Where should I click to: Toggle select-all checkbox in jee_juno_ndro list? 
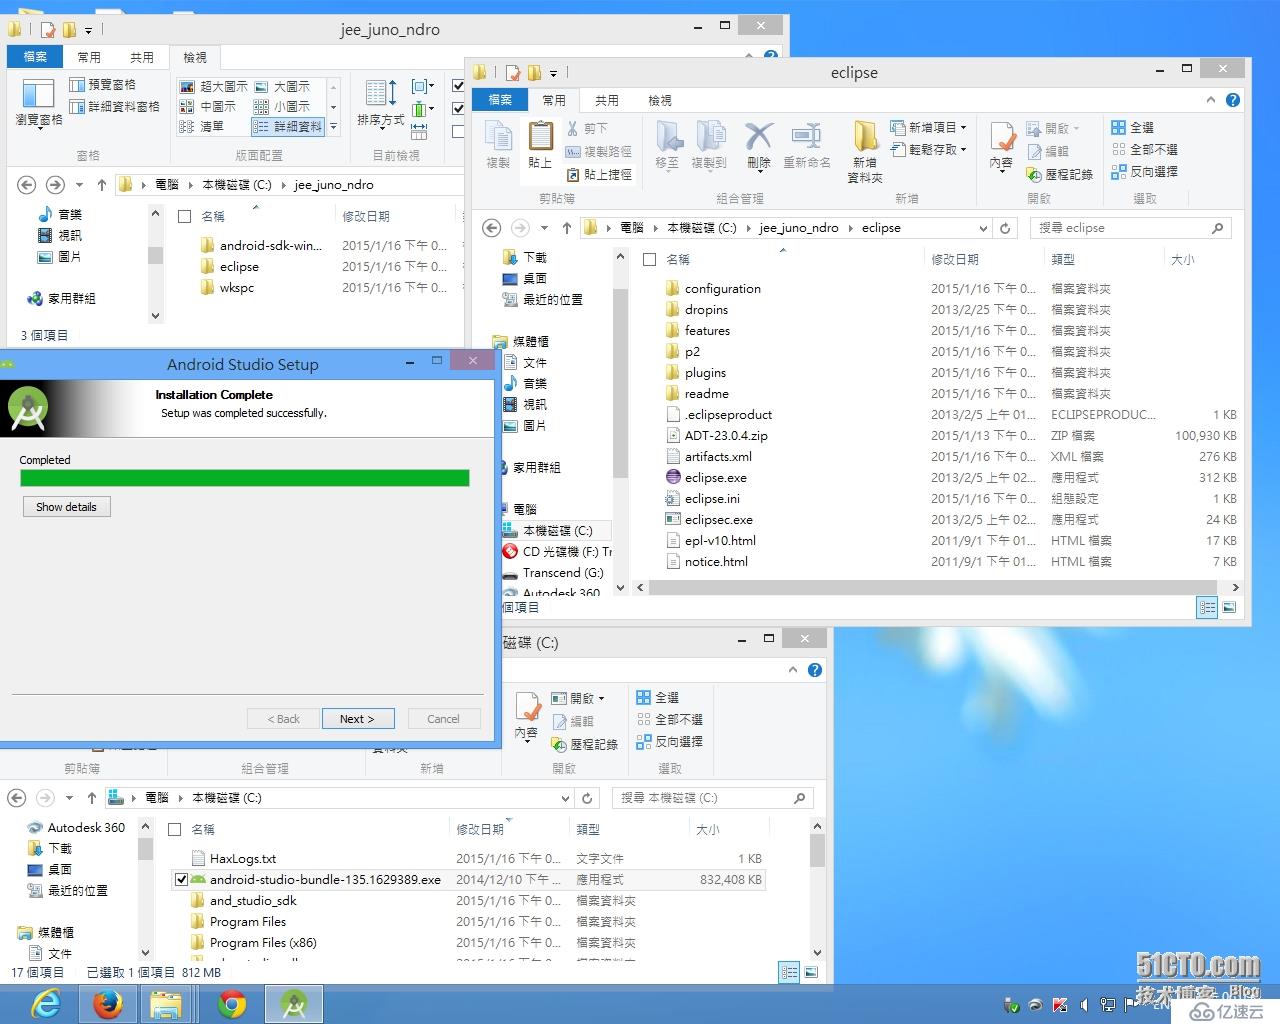[184, 216]
